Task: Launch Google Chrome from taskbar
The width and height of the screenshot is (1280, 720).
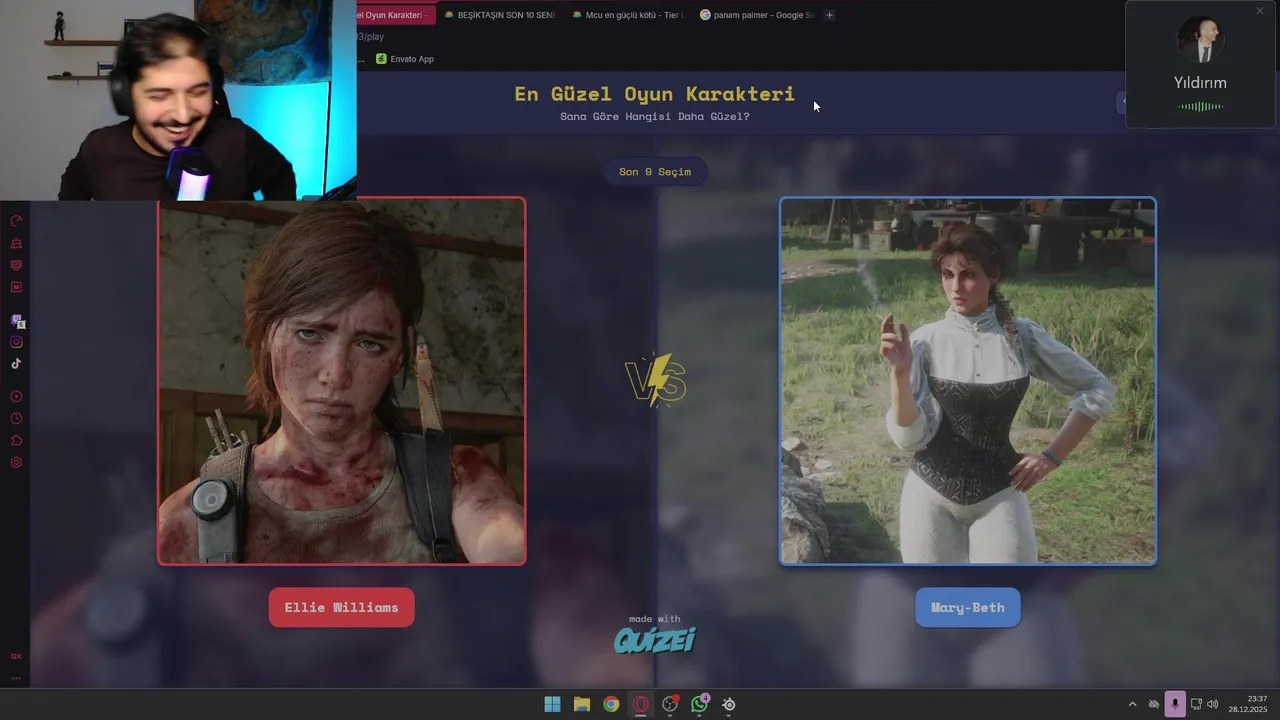Action: (611, 704)
